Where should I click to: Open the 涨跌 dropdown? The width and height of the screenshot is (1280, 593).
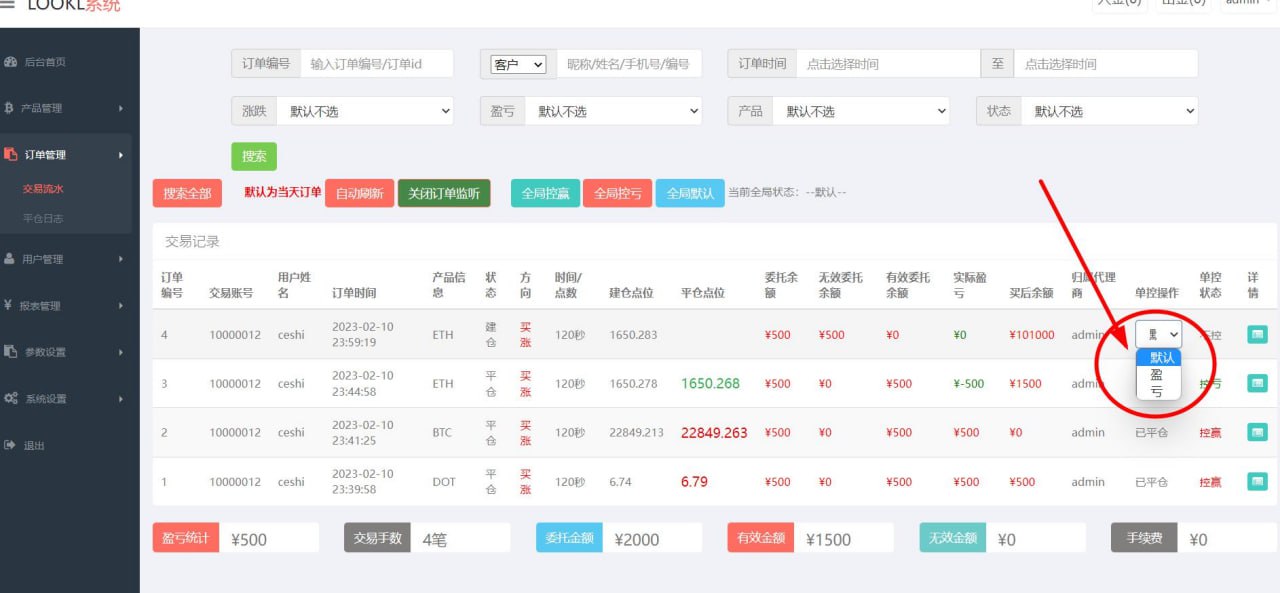click(x=364, y=111)
